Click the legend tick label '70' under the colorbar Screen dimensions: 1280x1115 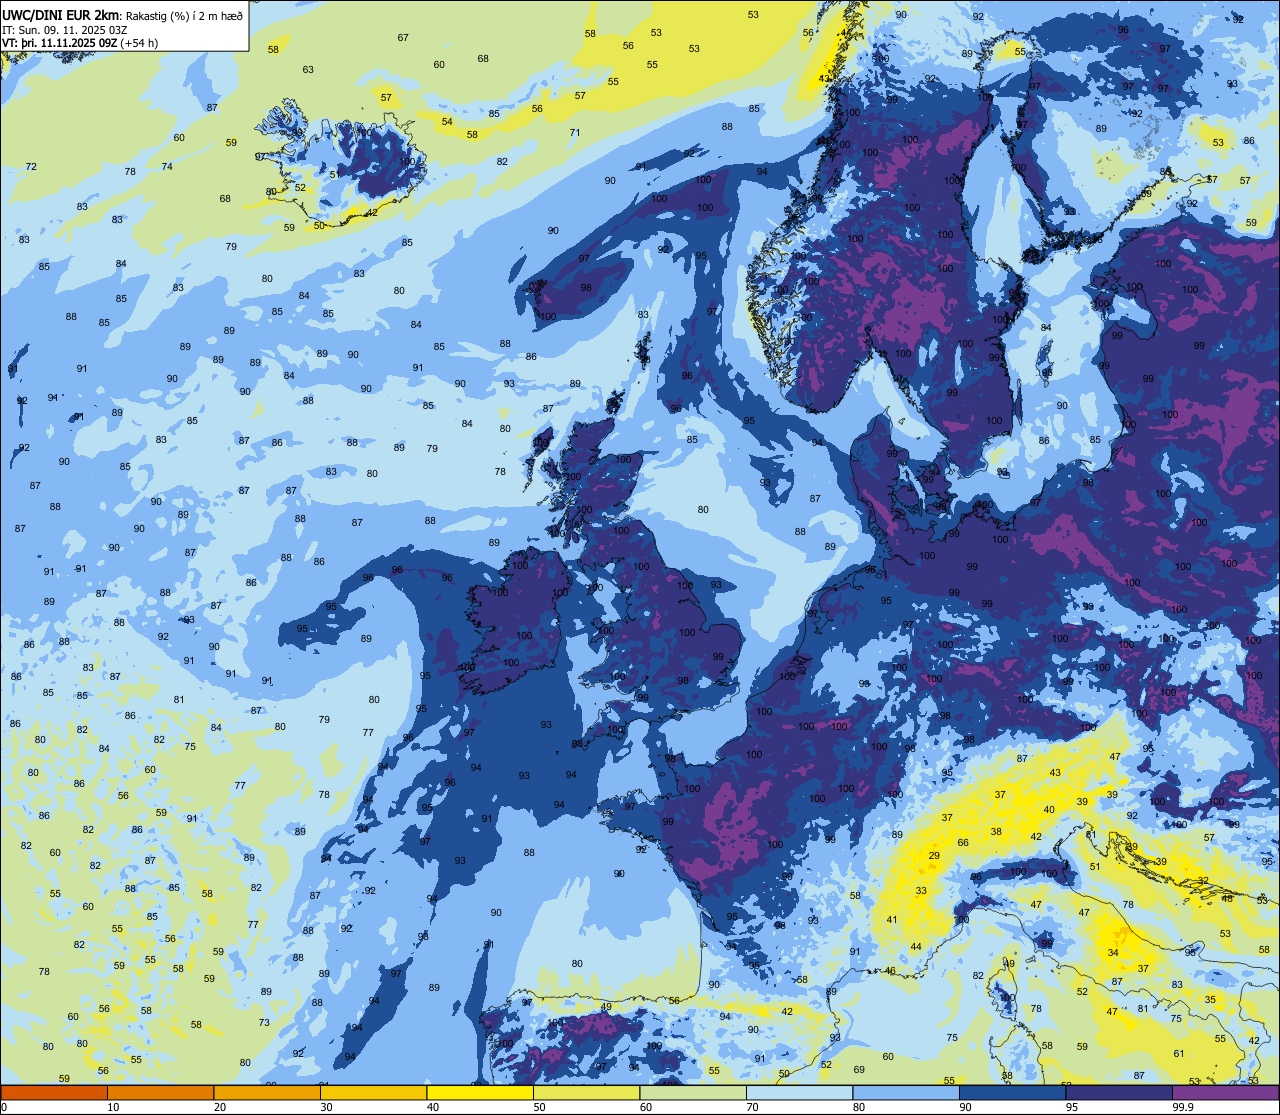(x=752, y=1107)
